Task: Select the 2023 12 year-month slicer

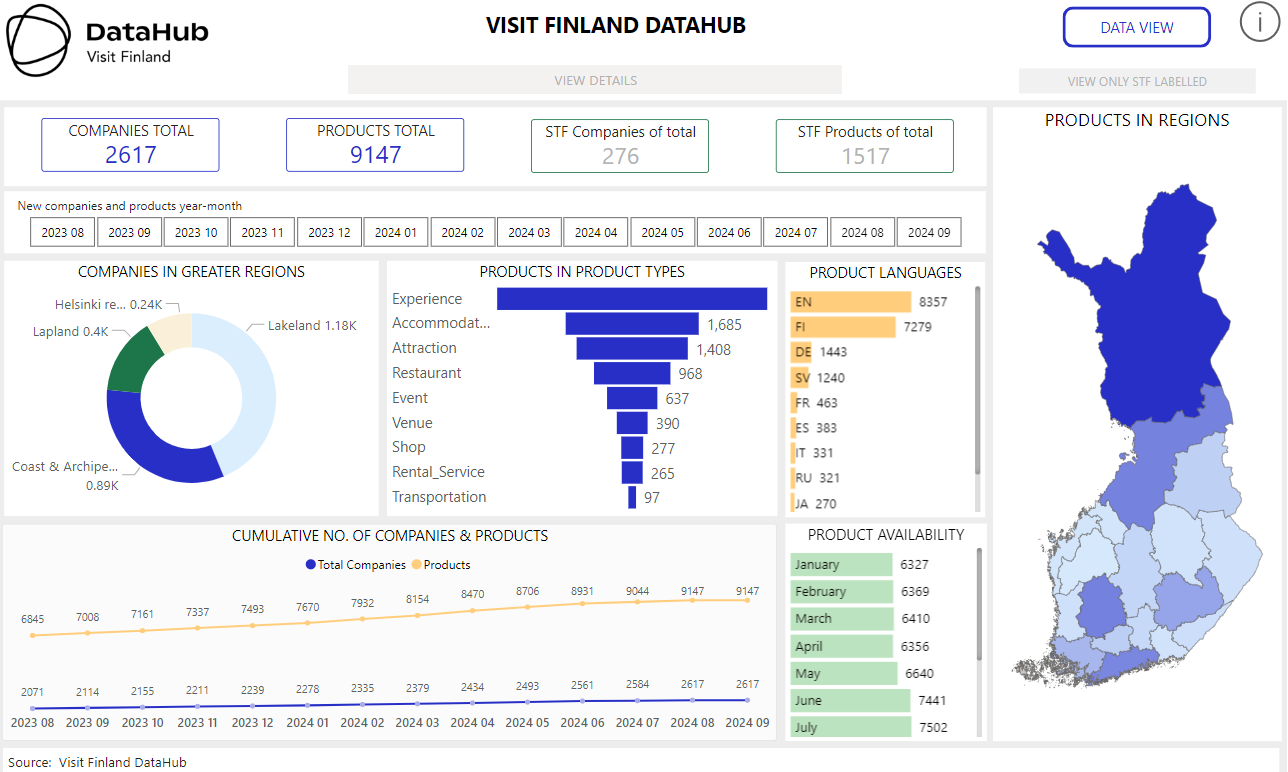Action: 329,232
